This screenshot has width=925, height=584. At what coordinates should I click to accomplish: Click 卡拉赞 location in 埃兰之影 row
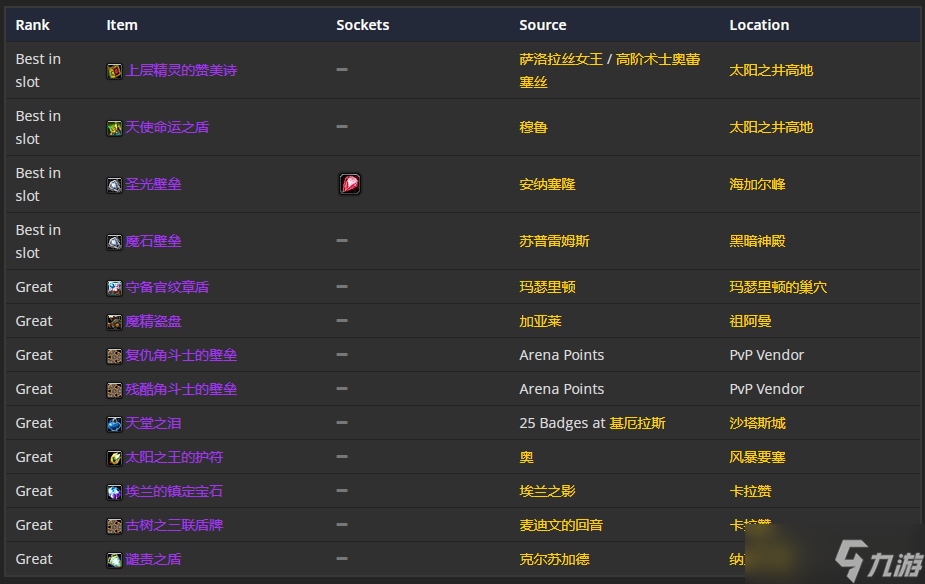coord(750,491)
